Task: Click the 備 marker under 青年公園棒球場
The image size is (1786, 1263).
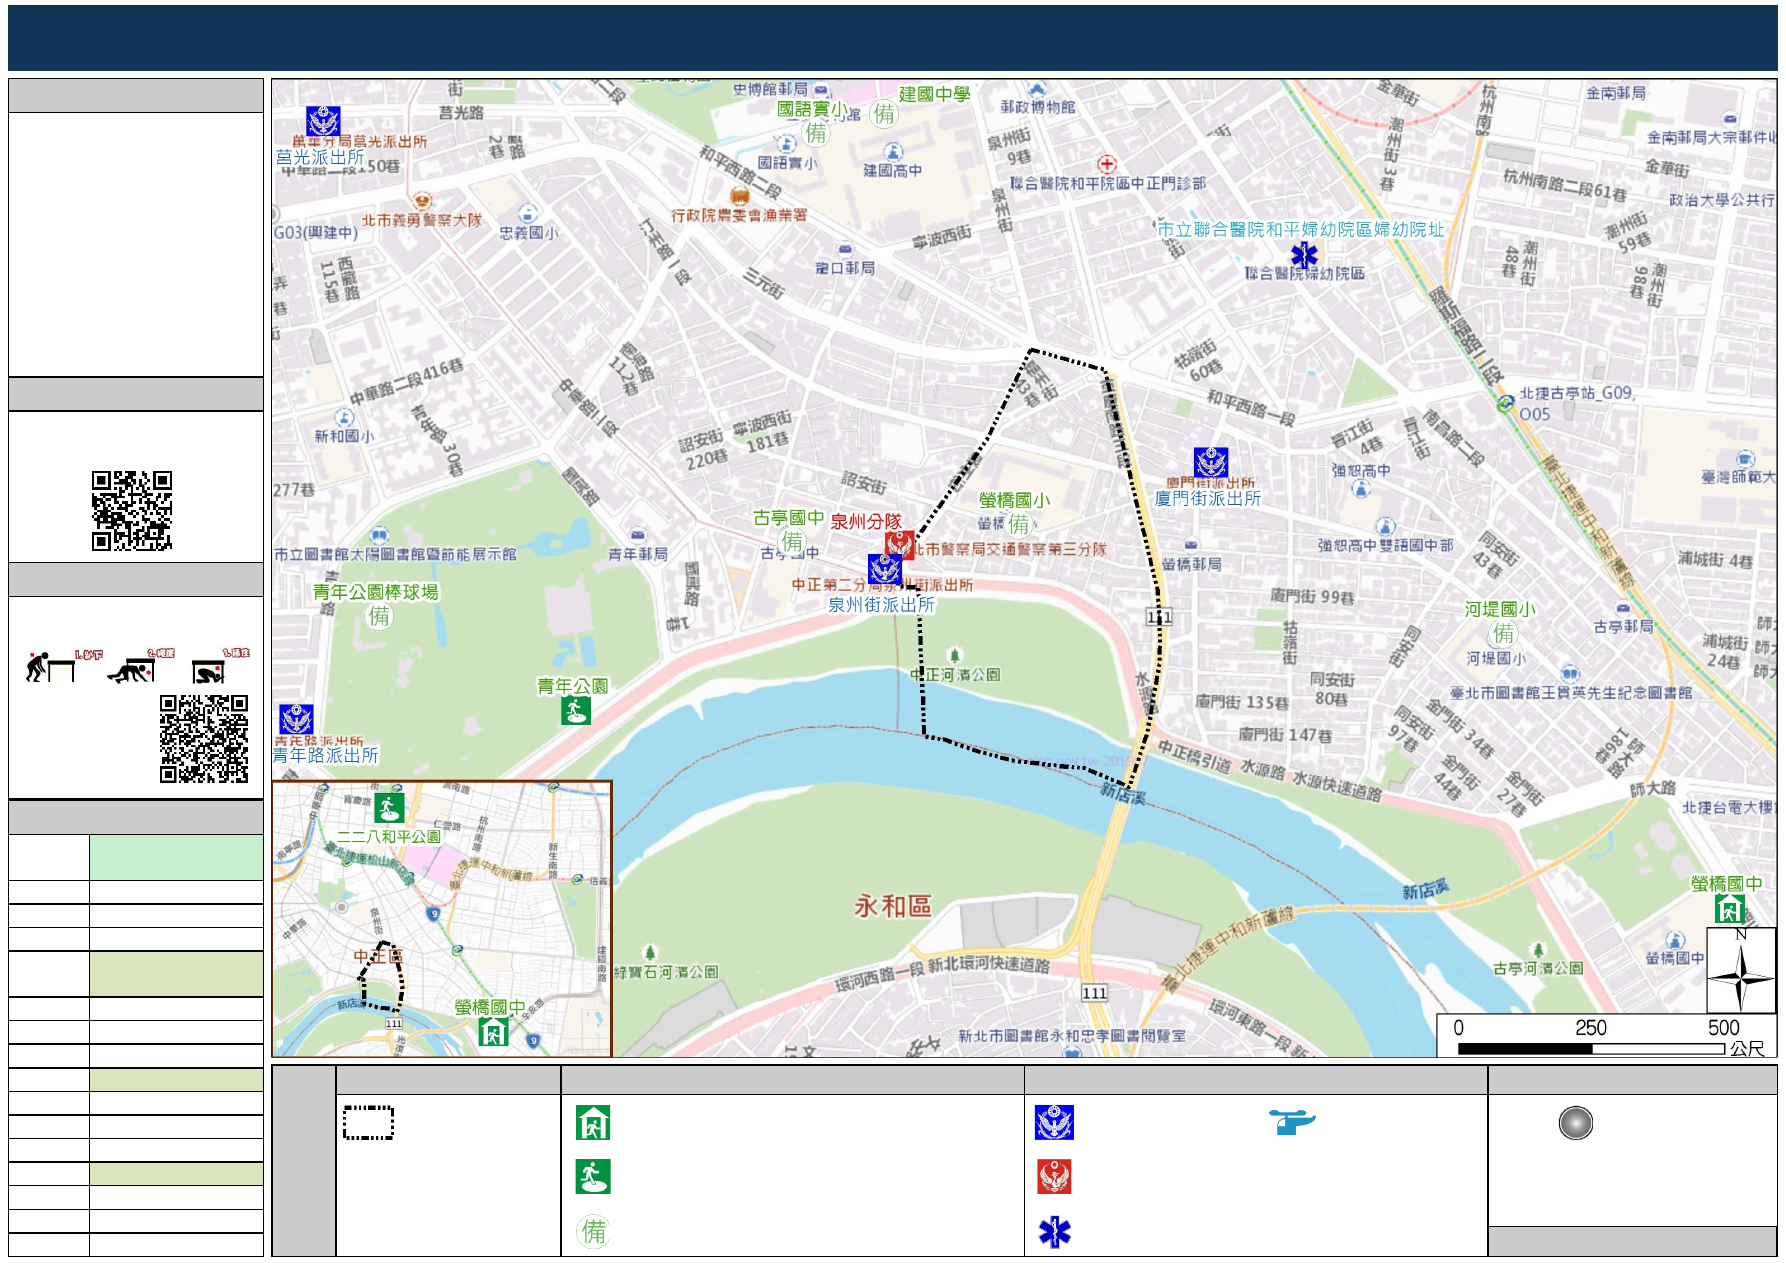Action: (380, 616)
